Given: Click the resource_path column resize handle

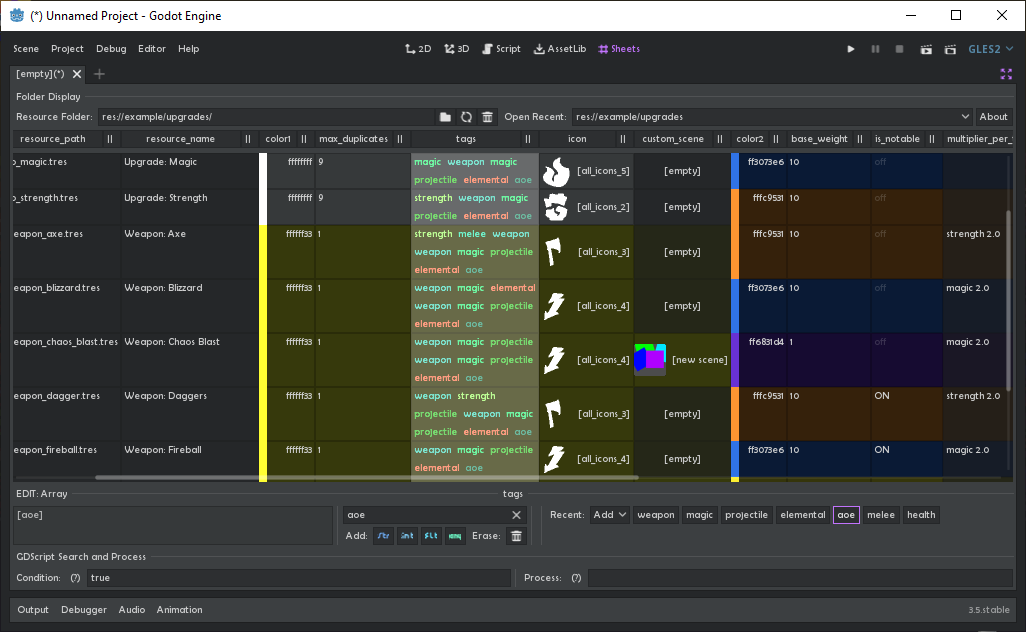Looking at the screenshot, I should [x=110, y=139].
